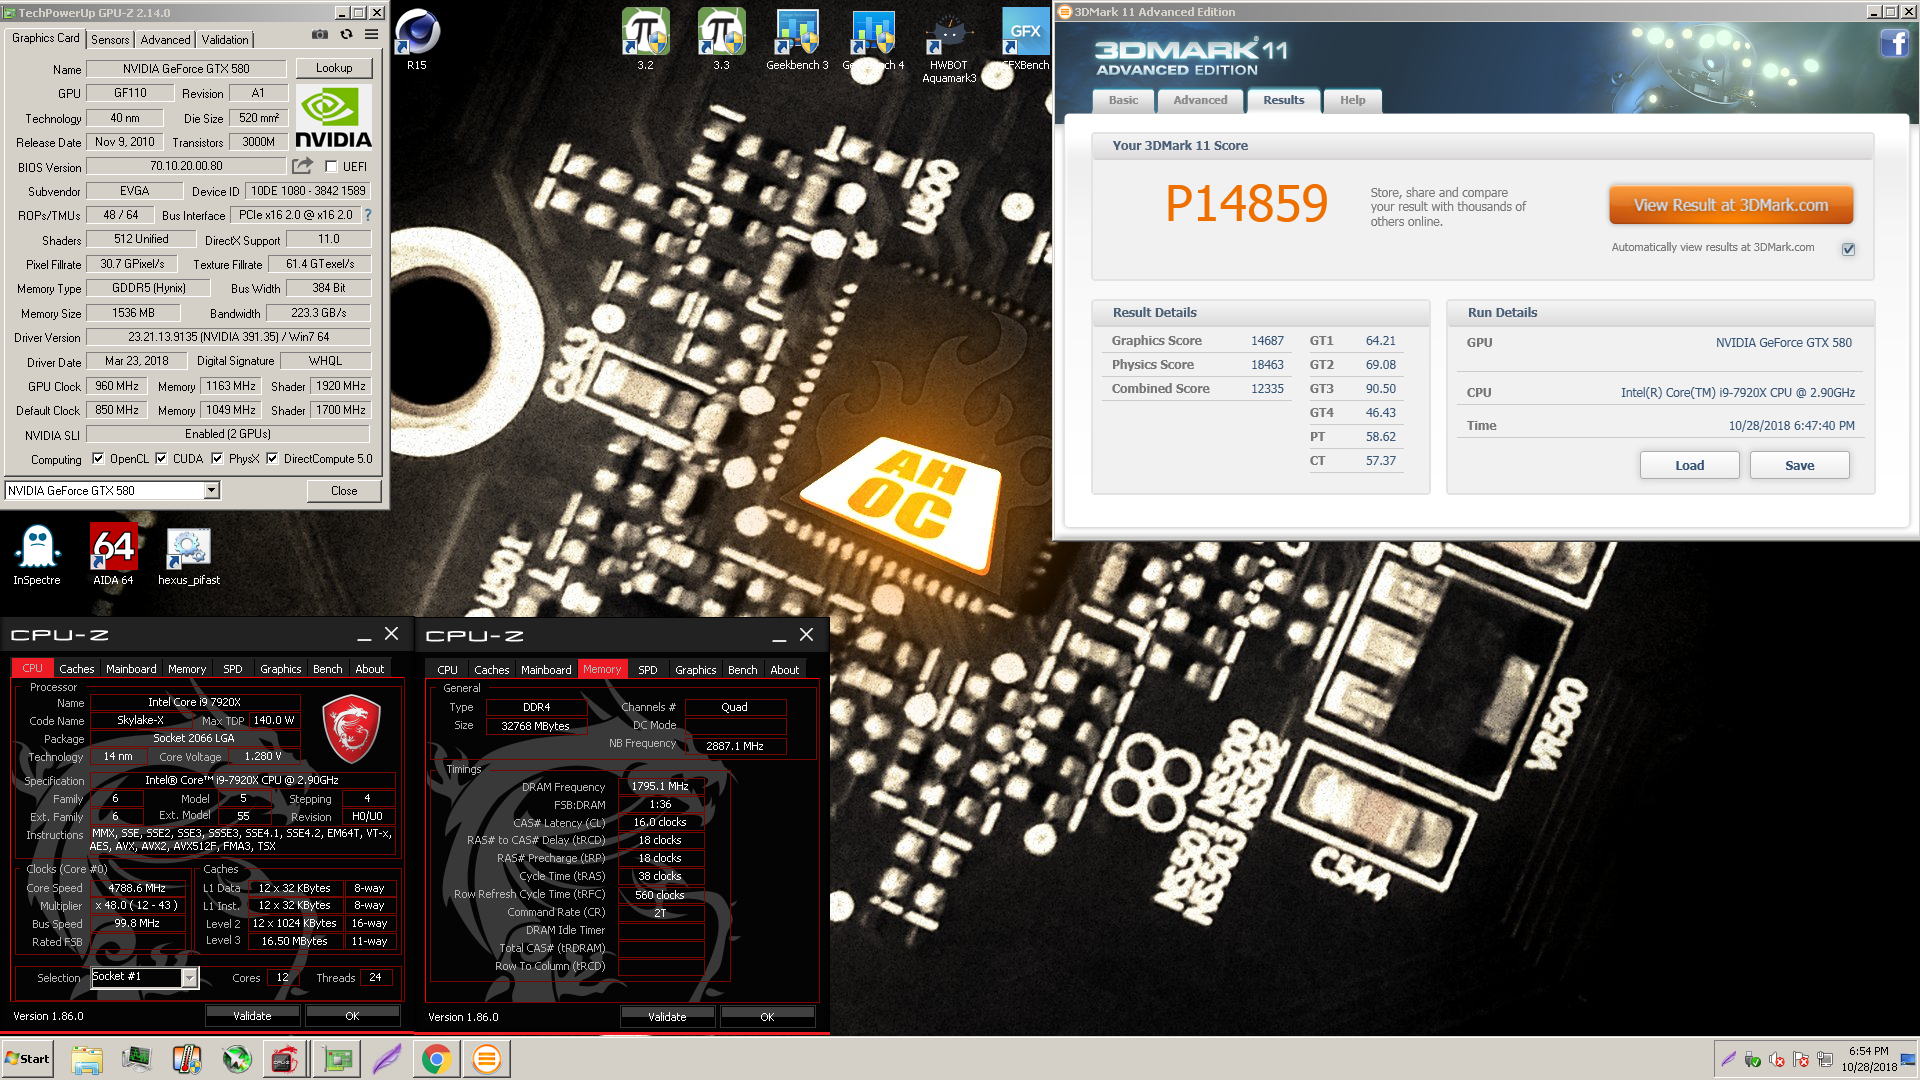The width and height of the screenshot is (1920, 1080).
Task: Open the hexus_pifast desktop icon
Action: click(x=189, y=555)
